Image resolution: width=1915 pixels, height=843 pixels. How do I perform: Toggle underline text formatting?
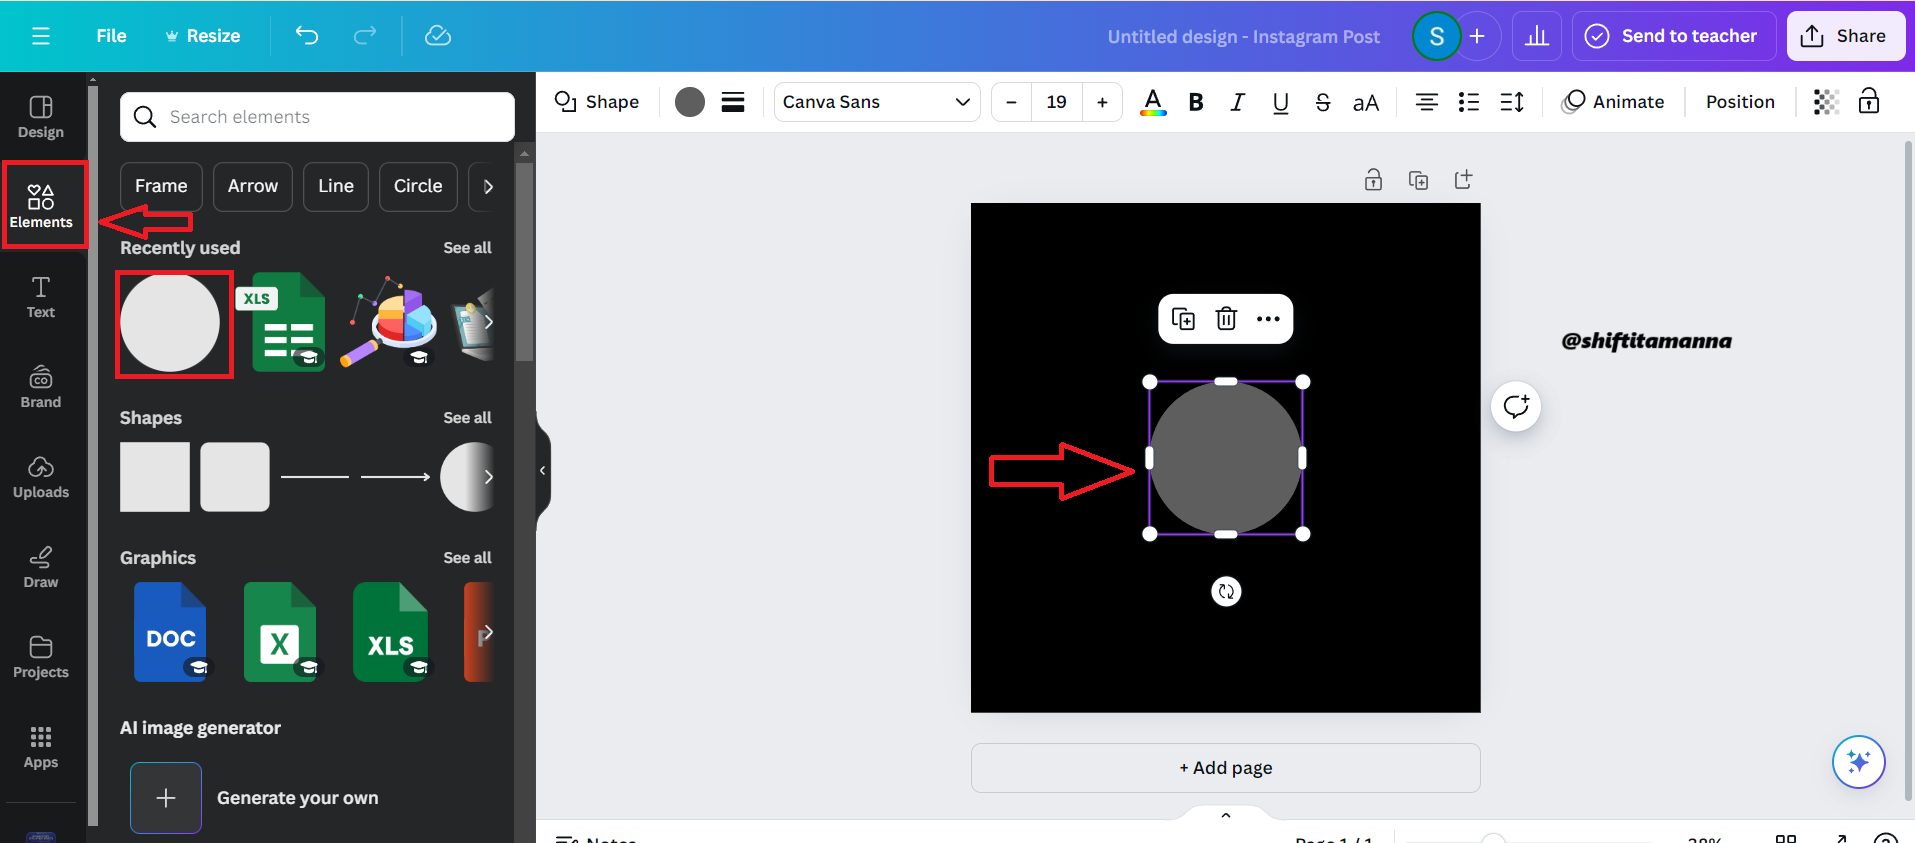1280,102
